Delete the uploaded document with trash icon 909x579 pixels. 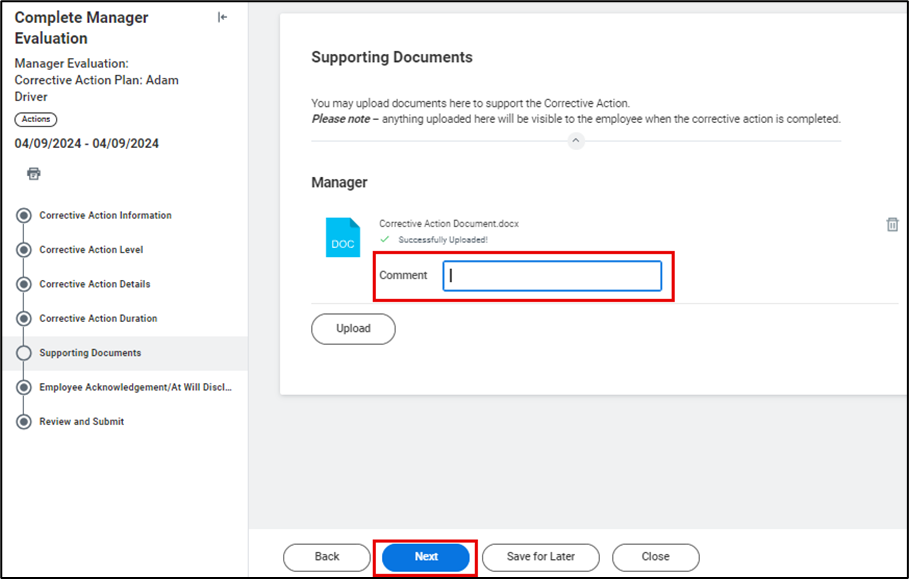pyautogui.click(x=892, y=225)
